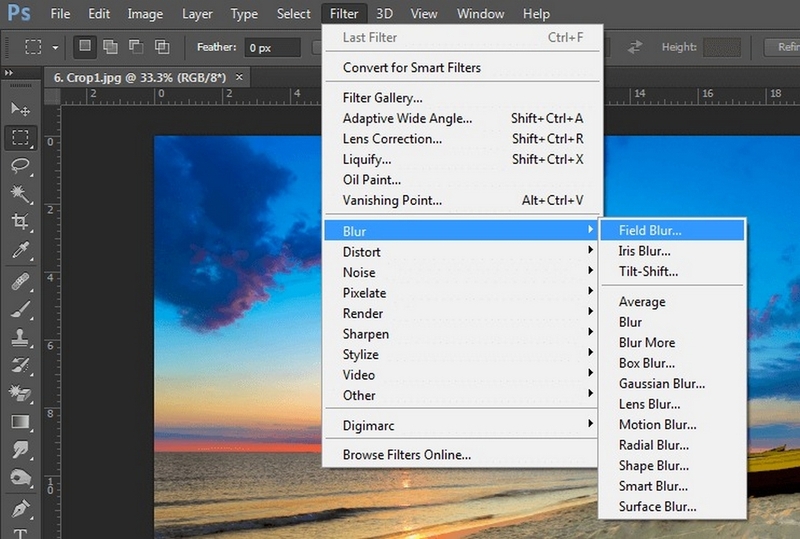Viewport: 800px width, 539px height.
Task: Select the Magic Wand tool
Action: coord(20,194)
